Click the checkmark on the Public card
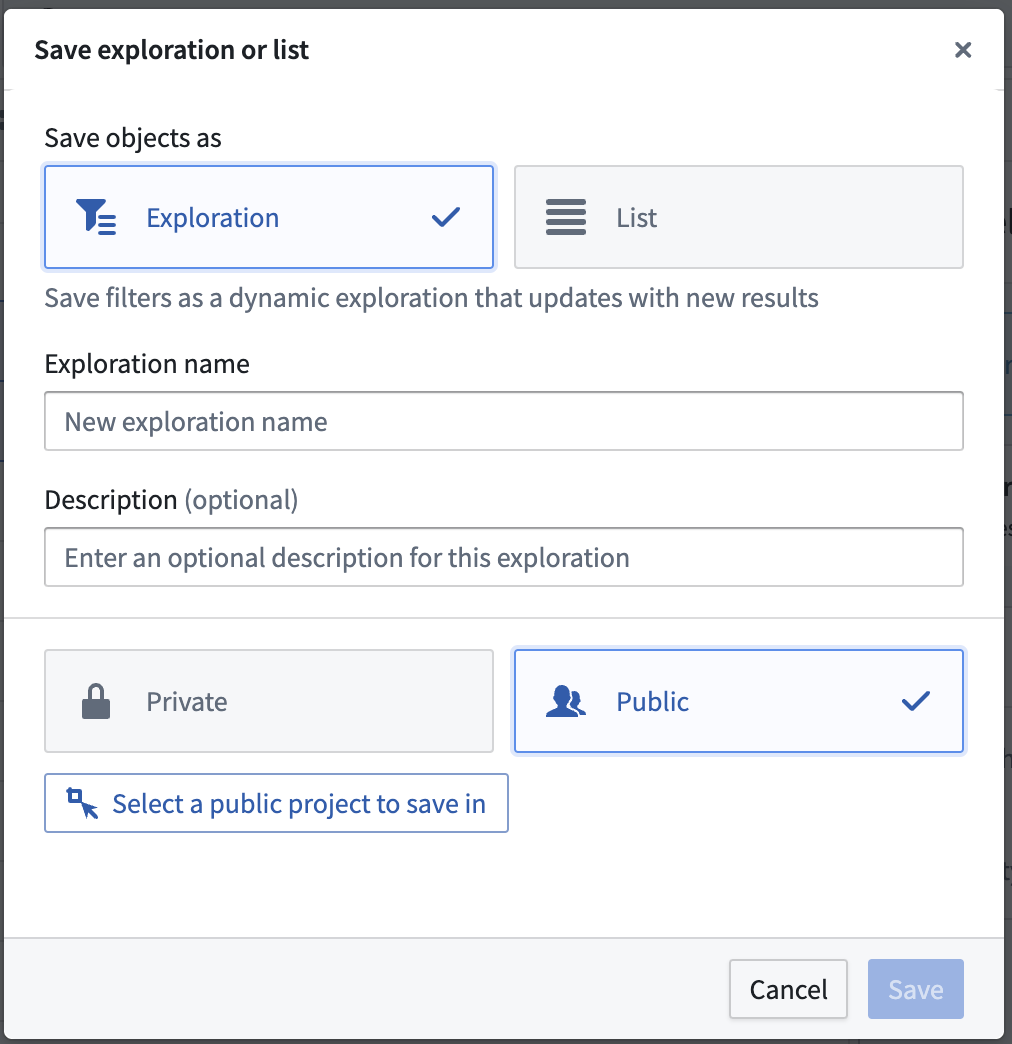The width and height of the screenshot is (1012, 1044). (915, 701)
